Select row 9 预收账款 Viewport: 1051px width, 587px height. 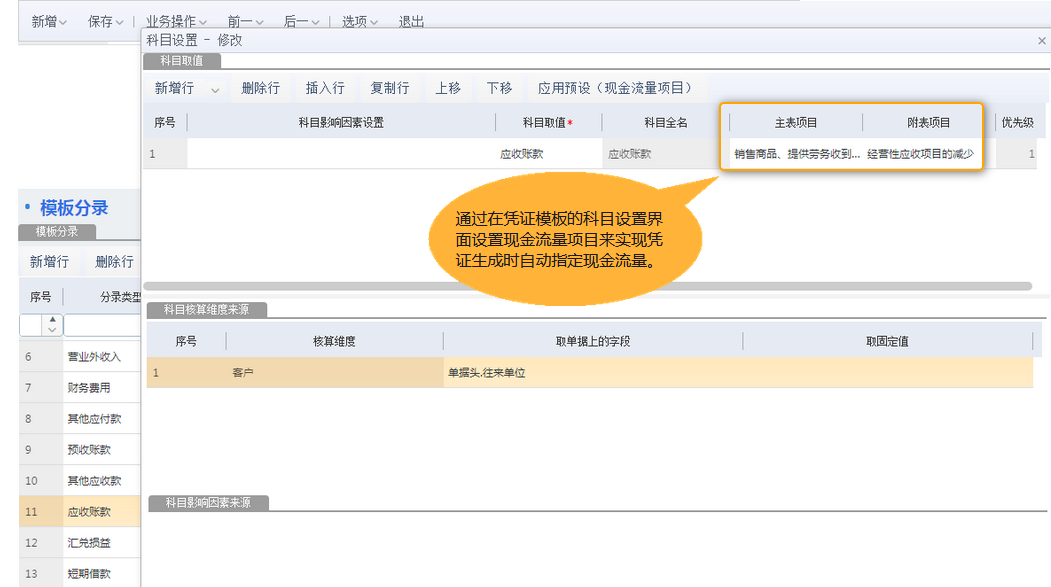pos(80,450)
